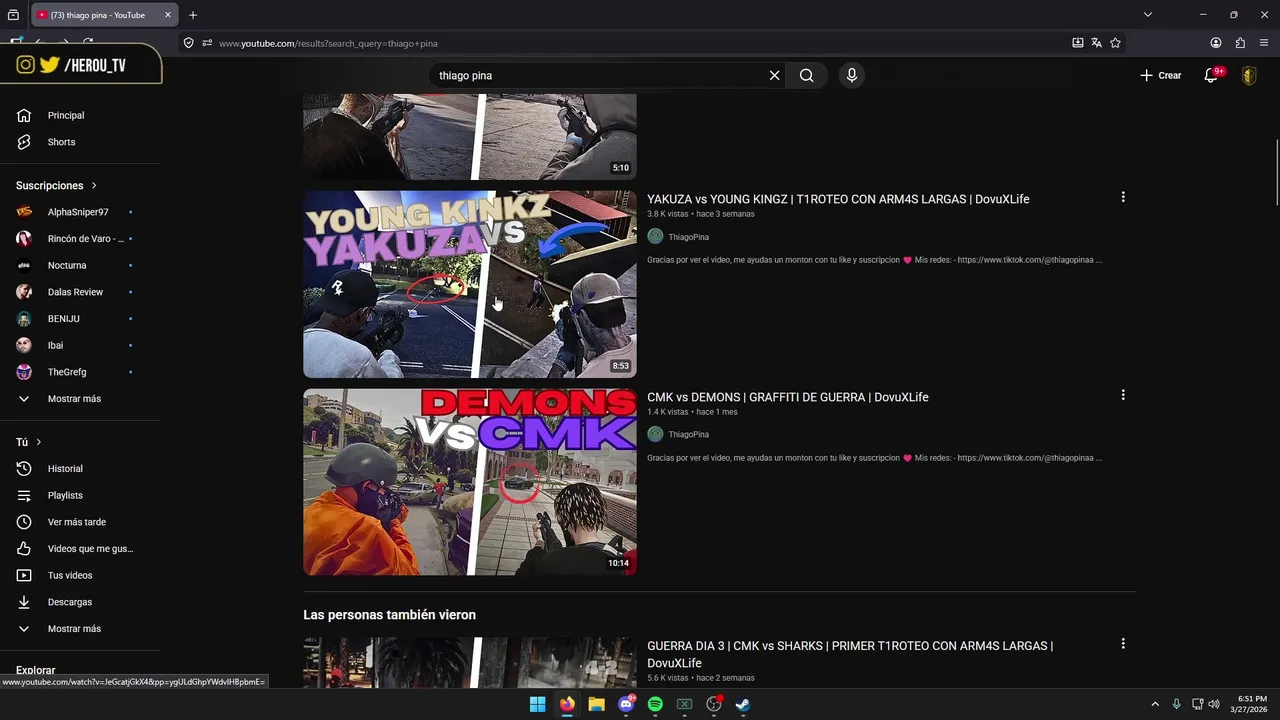Close the thiago pina YouTube tab
Image resolution: width=1280 pixels, height=720 pixels.
[x=168, y=15]
